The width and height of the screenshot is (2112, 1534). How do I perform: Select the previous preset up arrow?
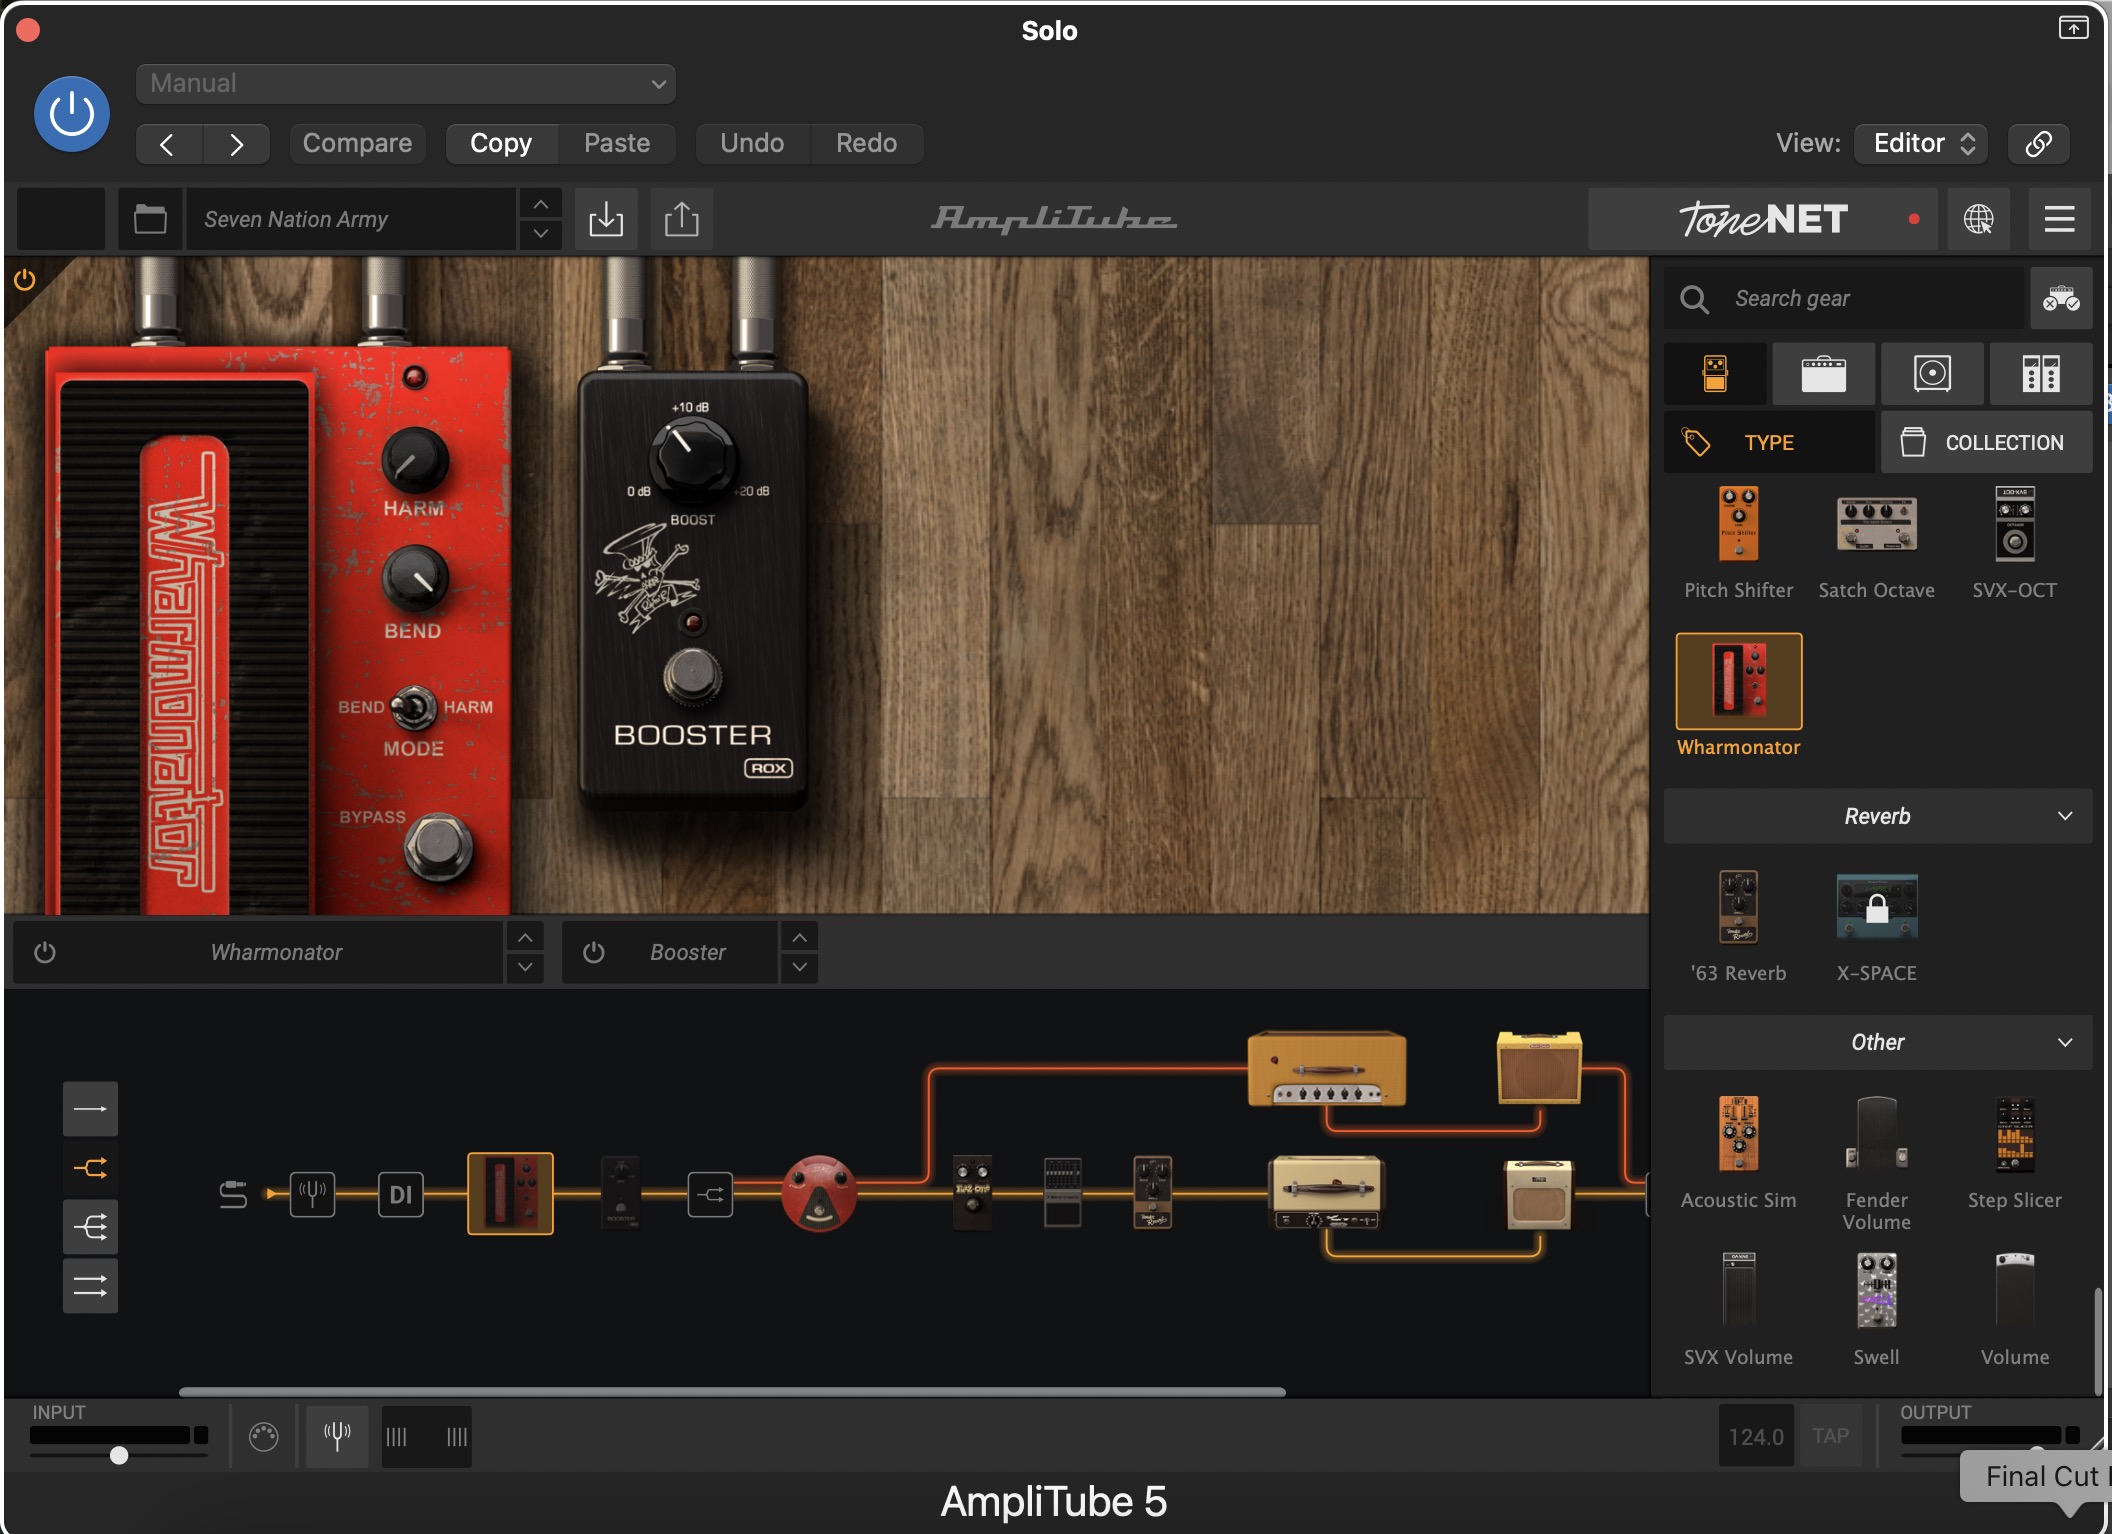(540, 204)
